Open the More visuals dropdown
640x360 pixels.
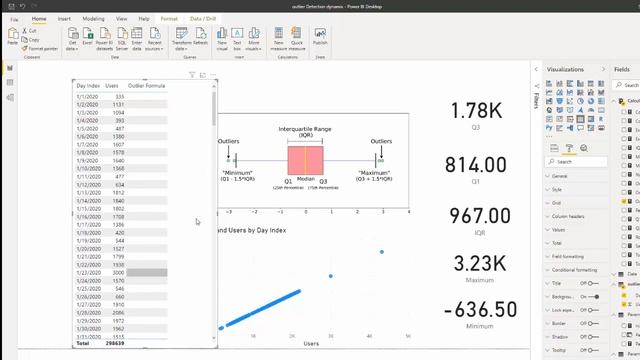[253, 39]
